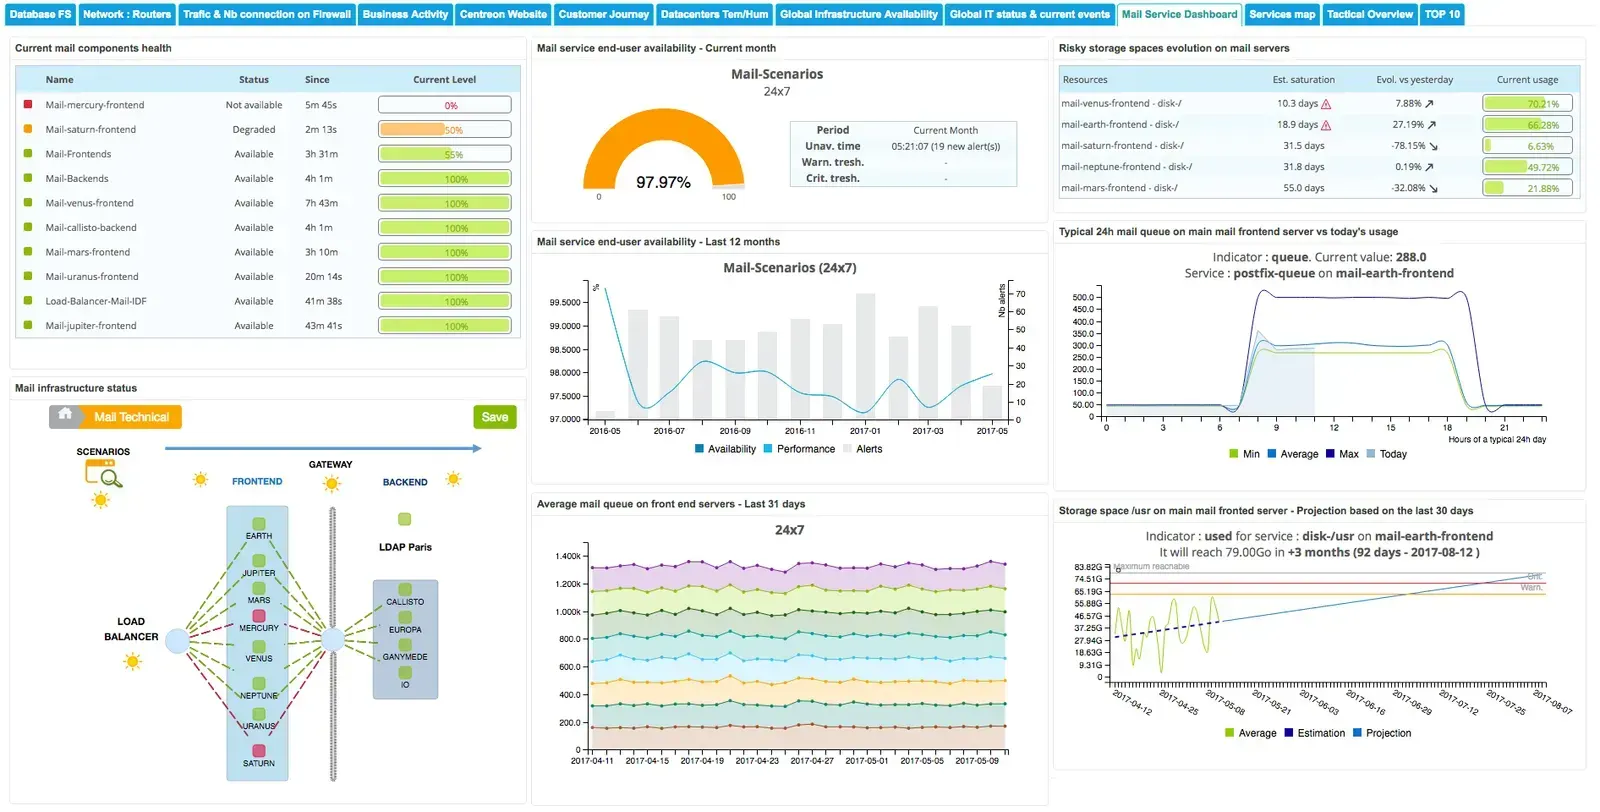Toggle the Today series in queue legend
Viewport: 1600px width, 812px height.
tap(1386, 454)
